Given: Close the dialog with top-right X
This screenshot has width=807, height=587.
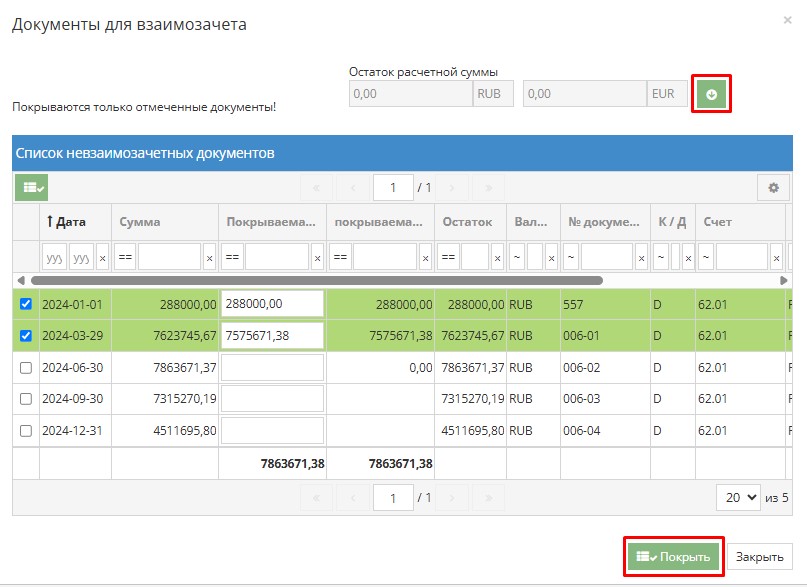Looking at the screenshot, I should click(x=787, y=19).
